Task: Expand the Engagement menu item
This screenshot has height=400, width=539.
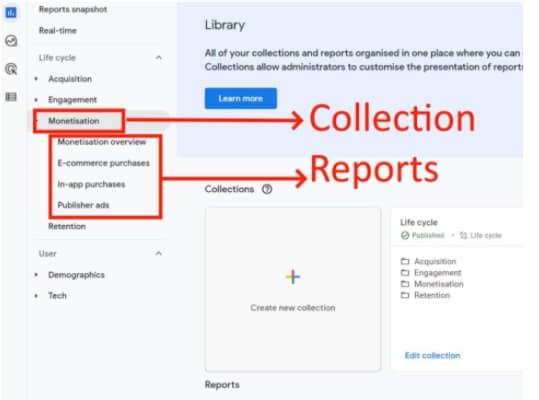Action: pyautogui.click(x=73, y=100)
